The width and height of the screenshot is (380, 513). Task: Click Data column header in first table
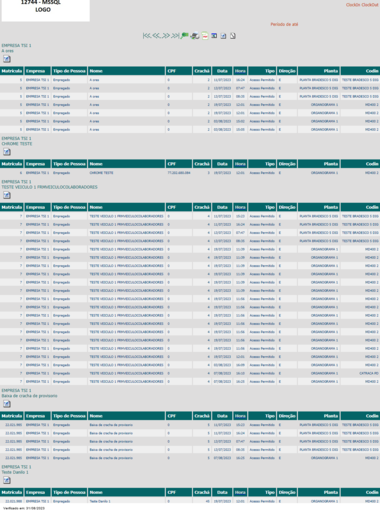click(x=222, y=71)
